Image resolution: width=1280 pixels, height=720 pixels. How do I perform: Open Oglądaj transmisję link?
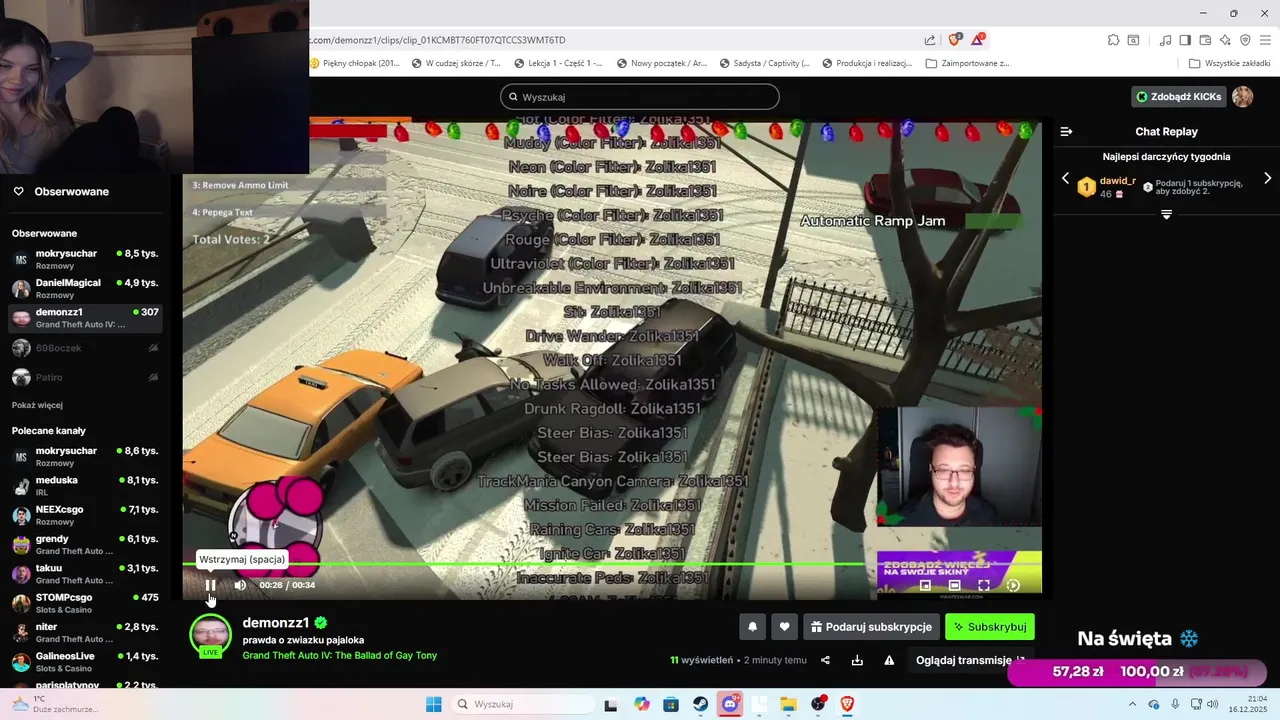(x=970, y=660)
